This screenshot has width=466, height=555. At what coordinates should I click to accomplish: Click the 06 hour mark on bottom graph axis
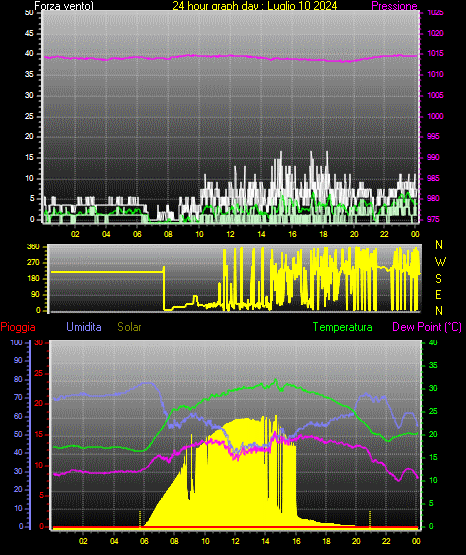click(x=144, y=541)
